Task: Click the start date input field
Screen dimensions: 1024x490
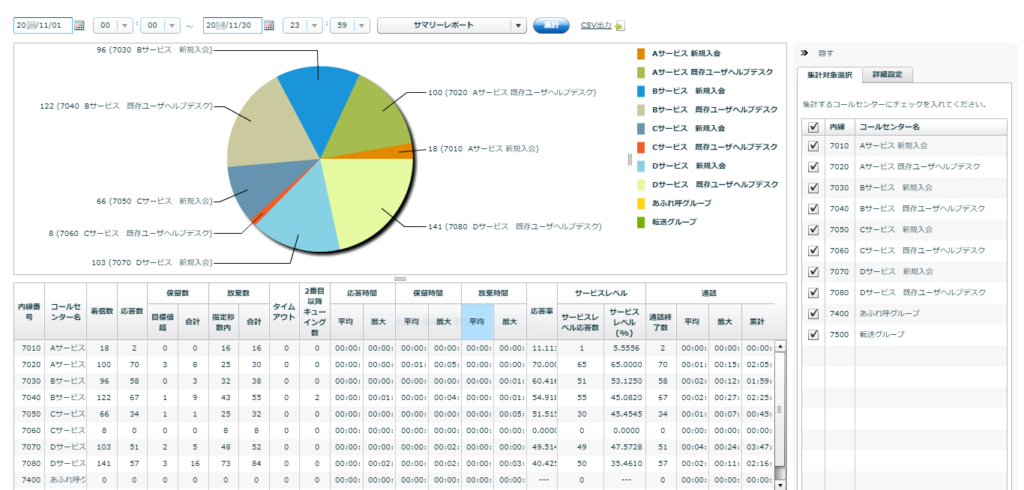Action: tap(42, 25)
